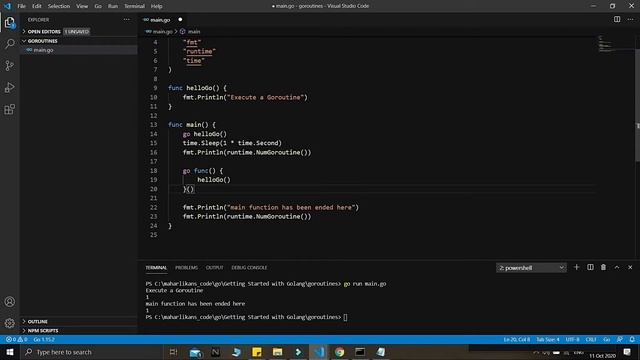Select the Terminal panel tab
640x360 pixels.
click(x=156, y=267)
